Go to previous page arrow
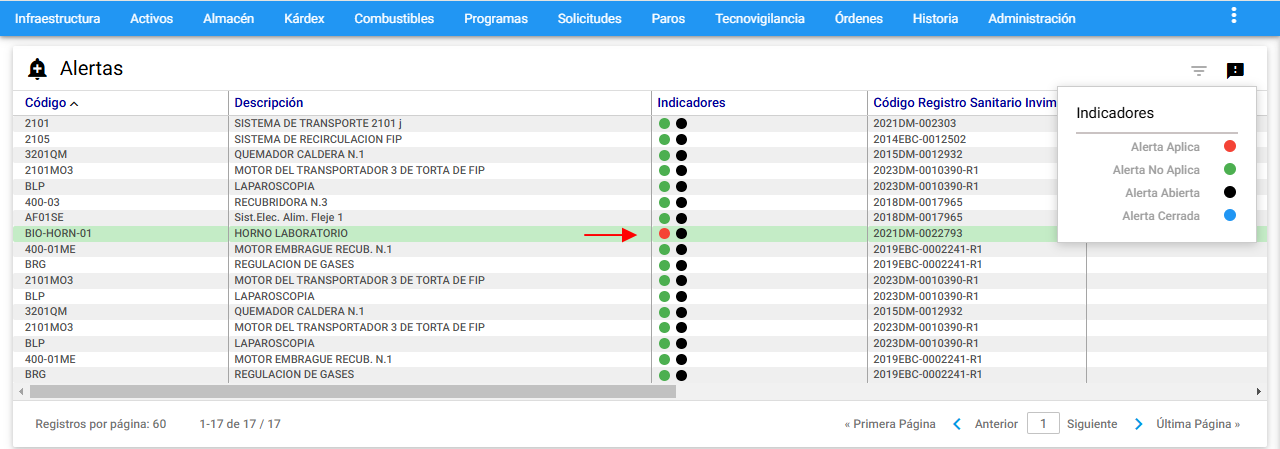Image resolution: width=1280 pixels, height=449 pixels. click(x=957, y=424)
